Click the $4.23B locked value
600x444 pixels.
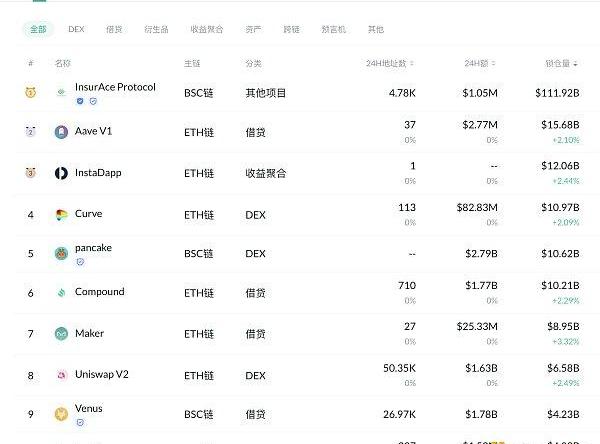pyautogui.click(x=563, y=415)
